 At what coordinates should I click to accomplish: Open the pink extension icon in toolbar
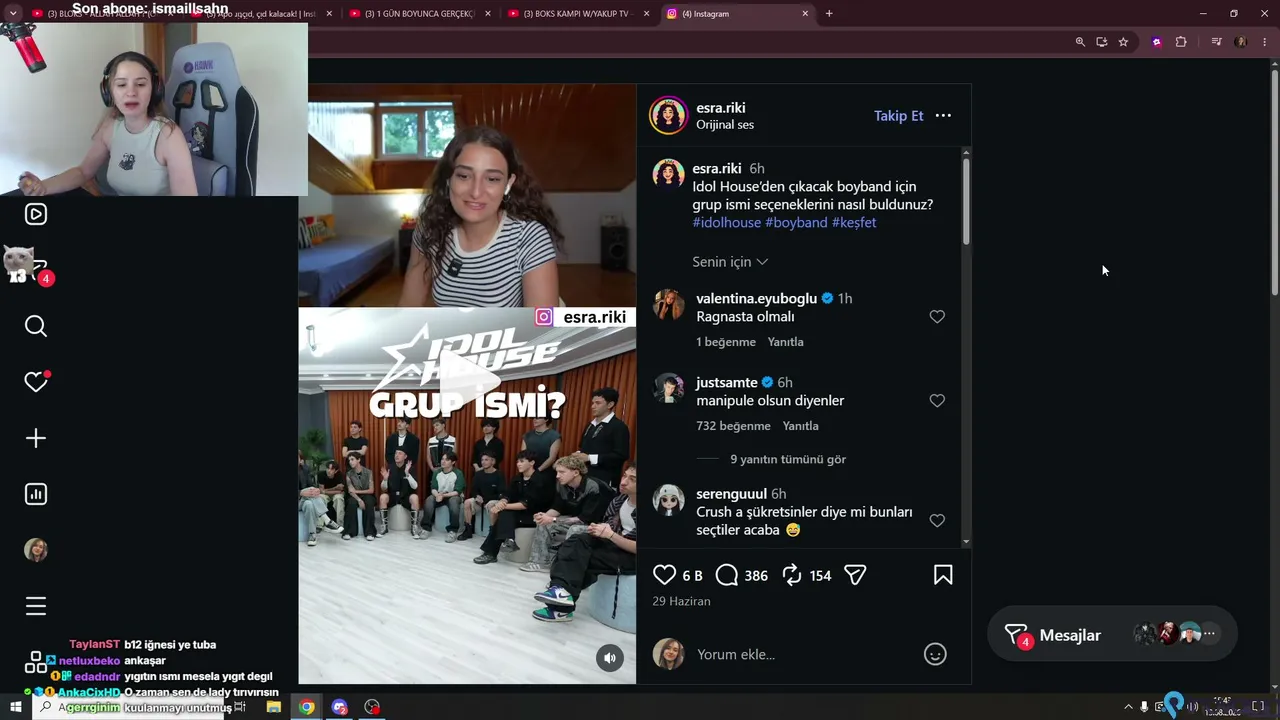tap(1157, 42)
